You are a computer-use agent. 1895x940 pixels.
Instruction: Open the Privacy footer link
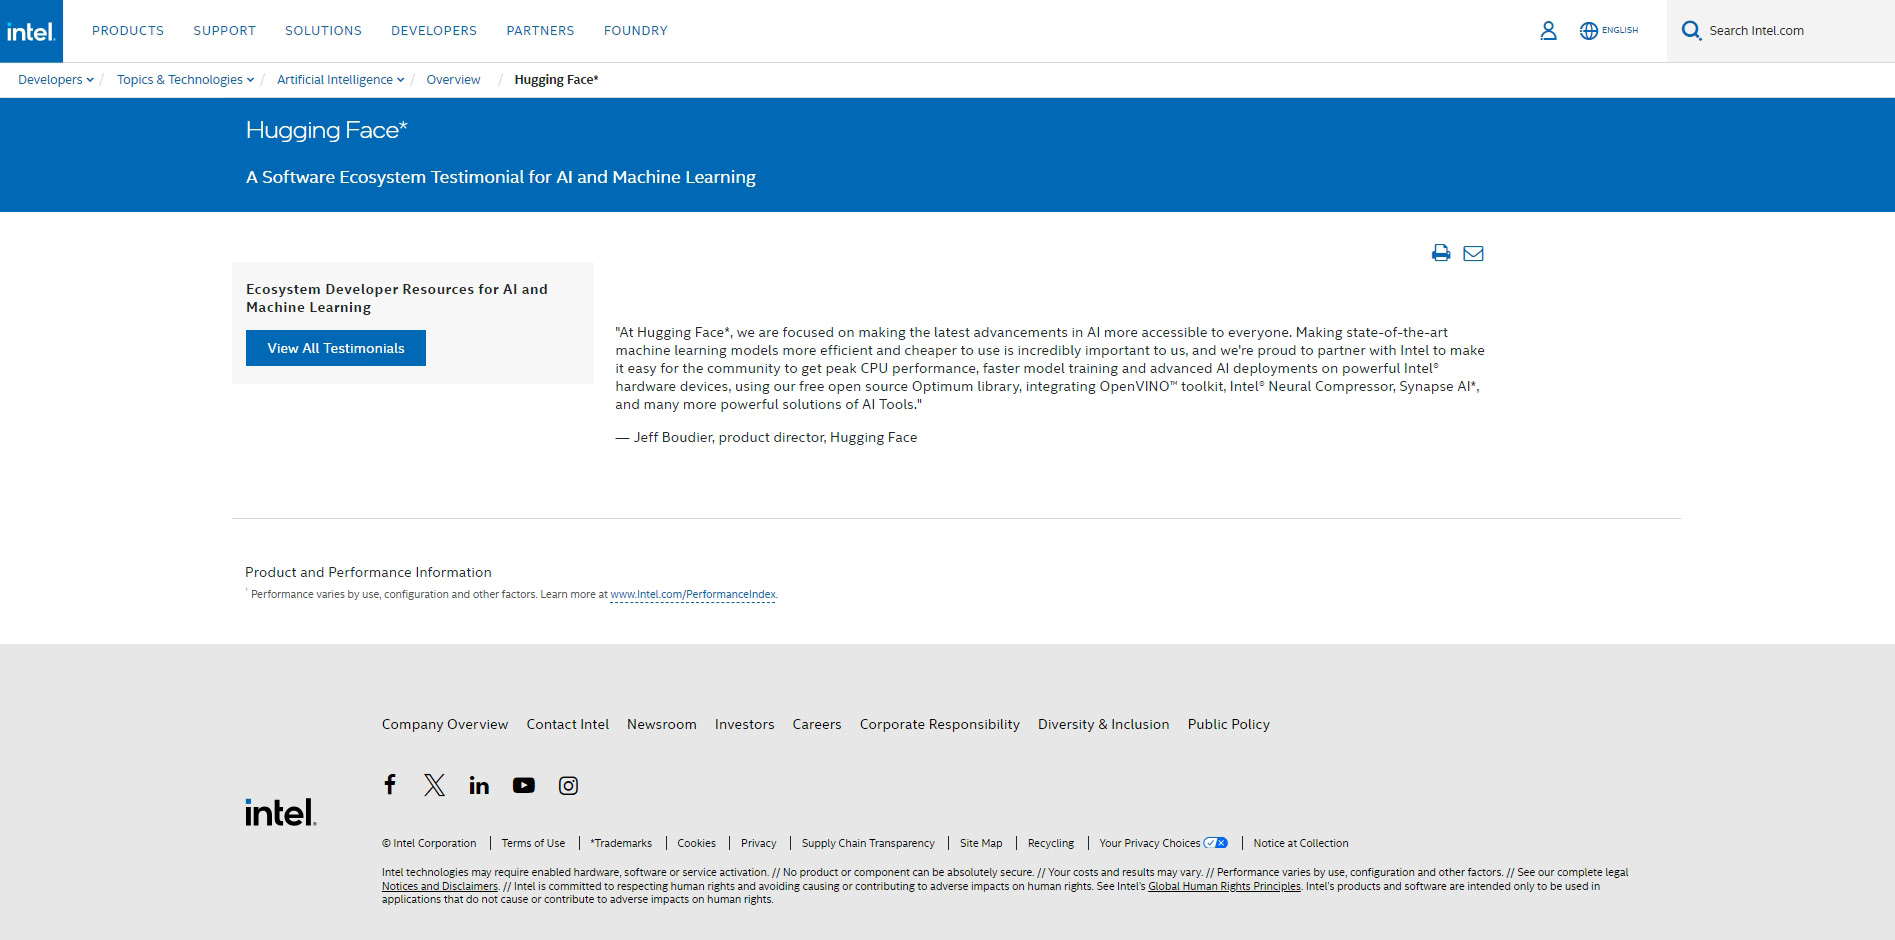[x=759, y=843]
